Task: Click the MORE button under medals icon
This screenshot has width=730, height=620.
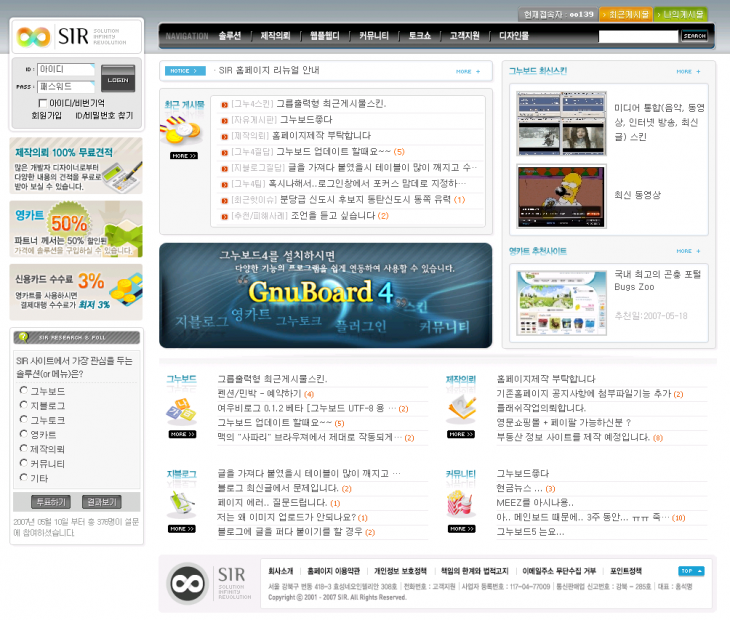Action: pyautogui.click(x=183, y=155)
